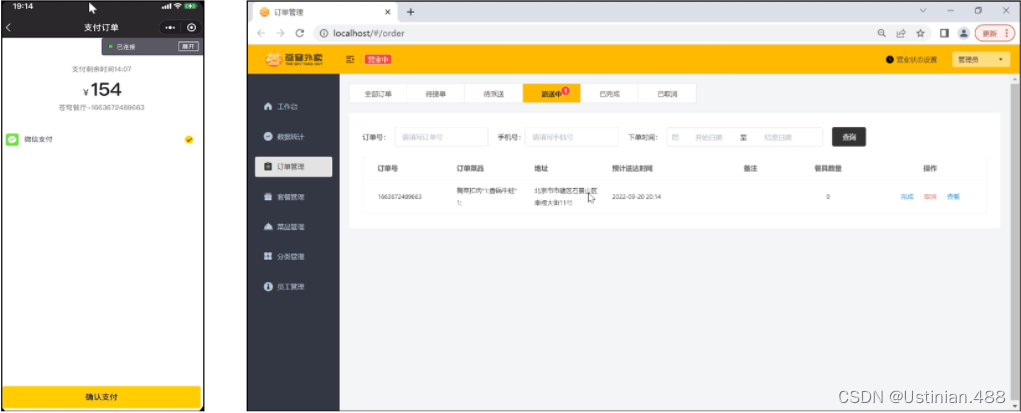Switch to the 已完成 tab
Image resolution: width=1021 pixels, height=413 pixels.
coord(609,94)
